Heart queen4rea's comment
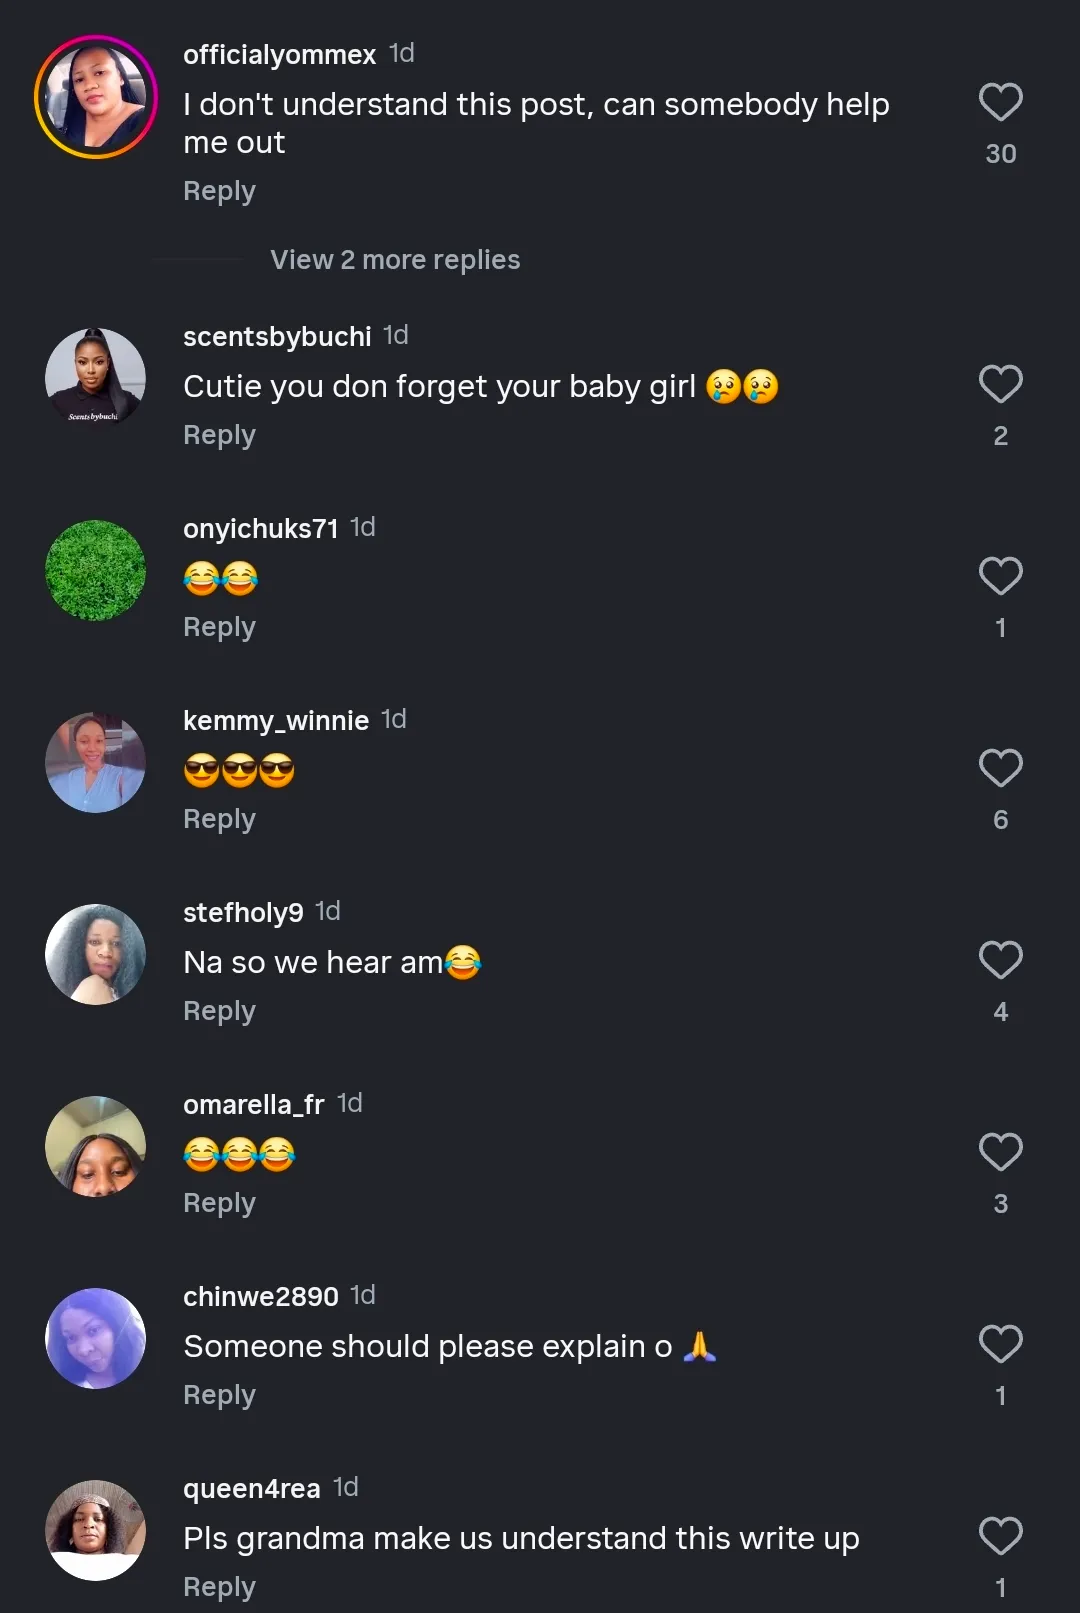The width and height of the screenshot is (1080, 1613). (1000, 1536)
